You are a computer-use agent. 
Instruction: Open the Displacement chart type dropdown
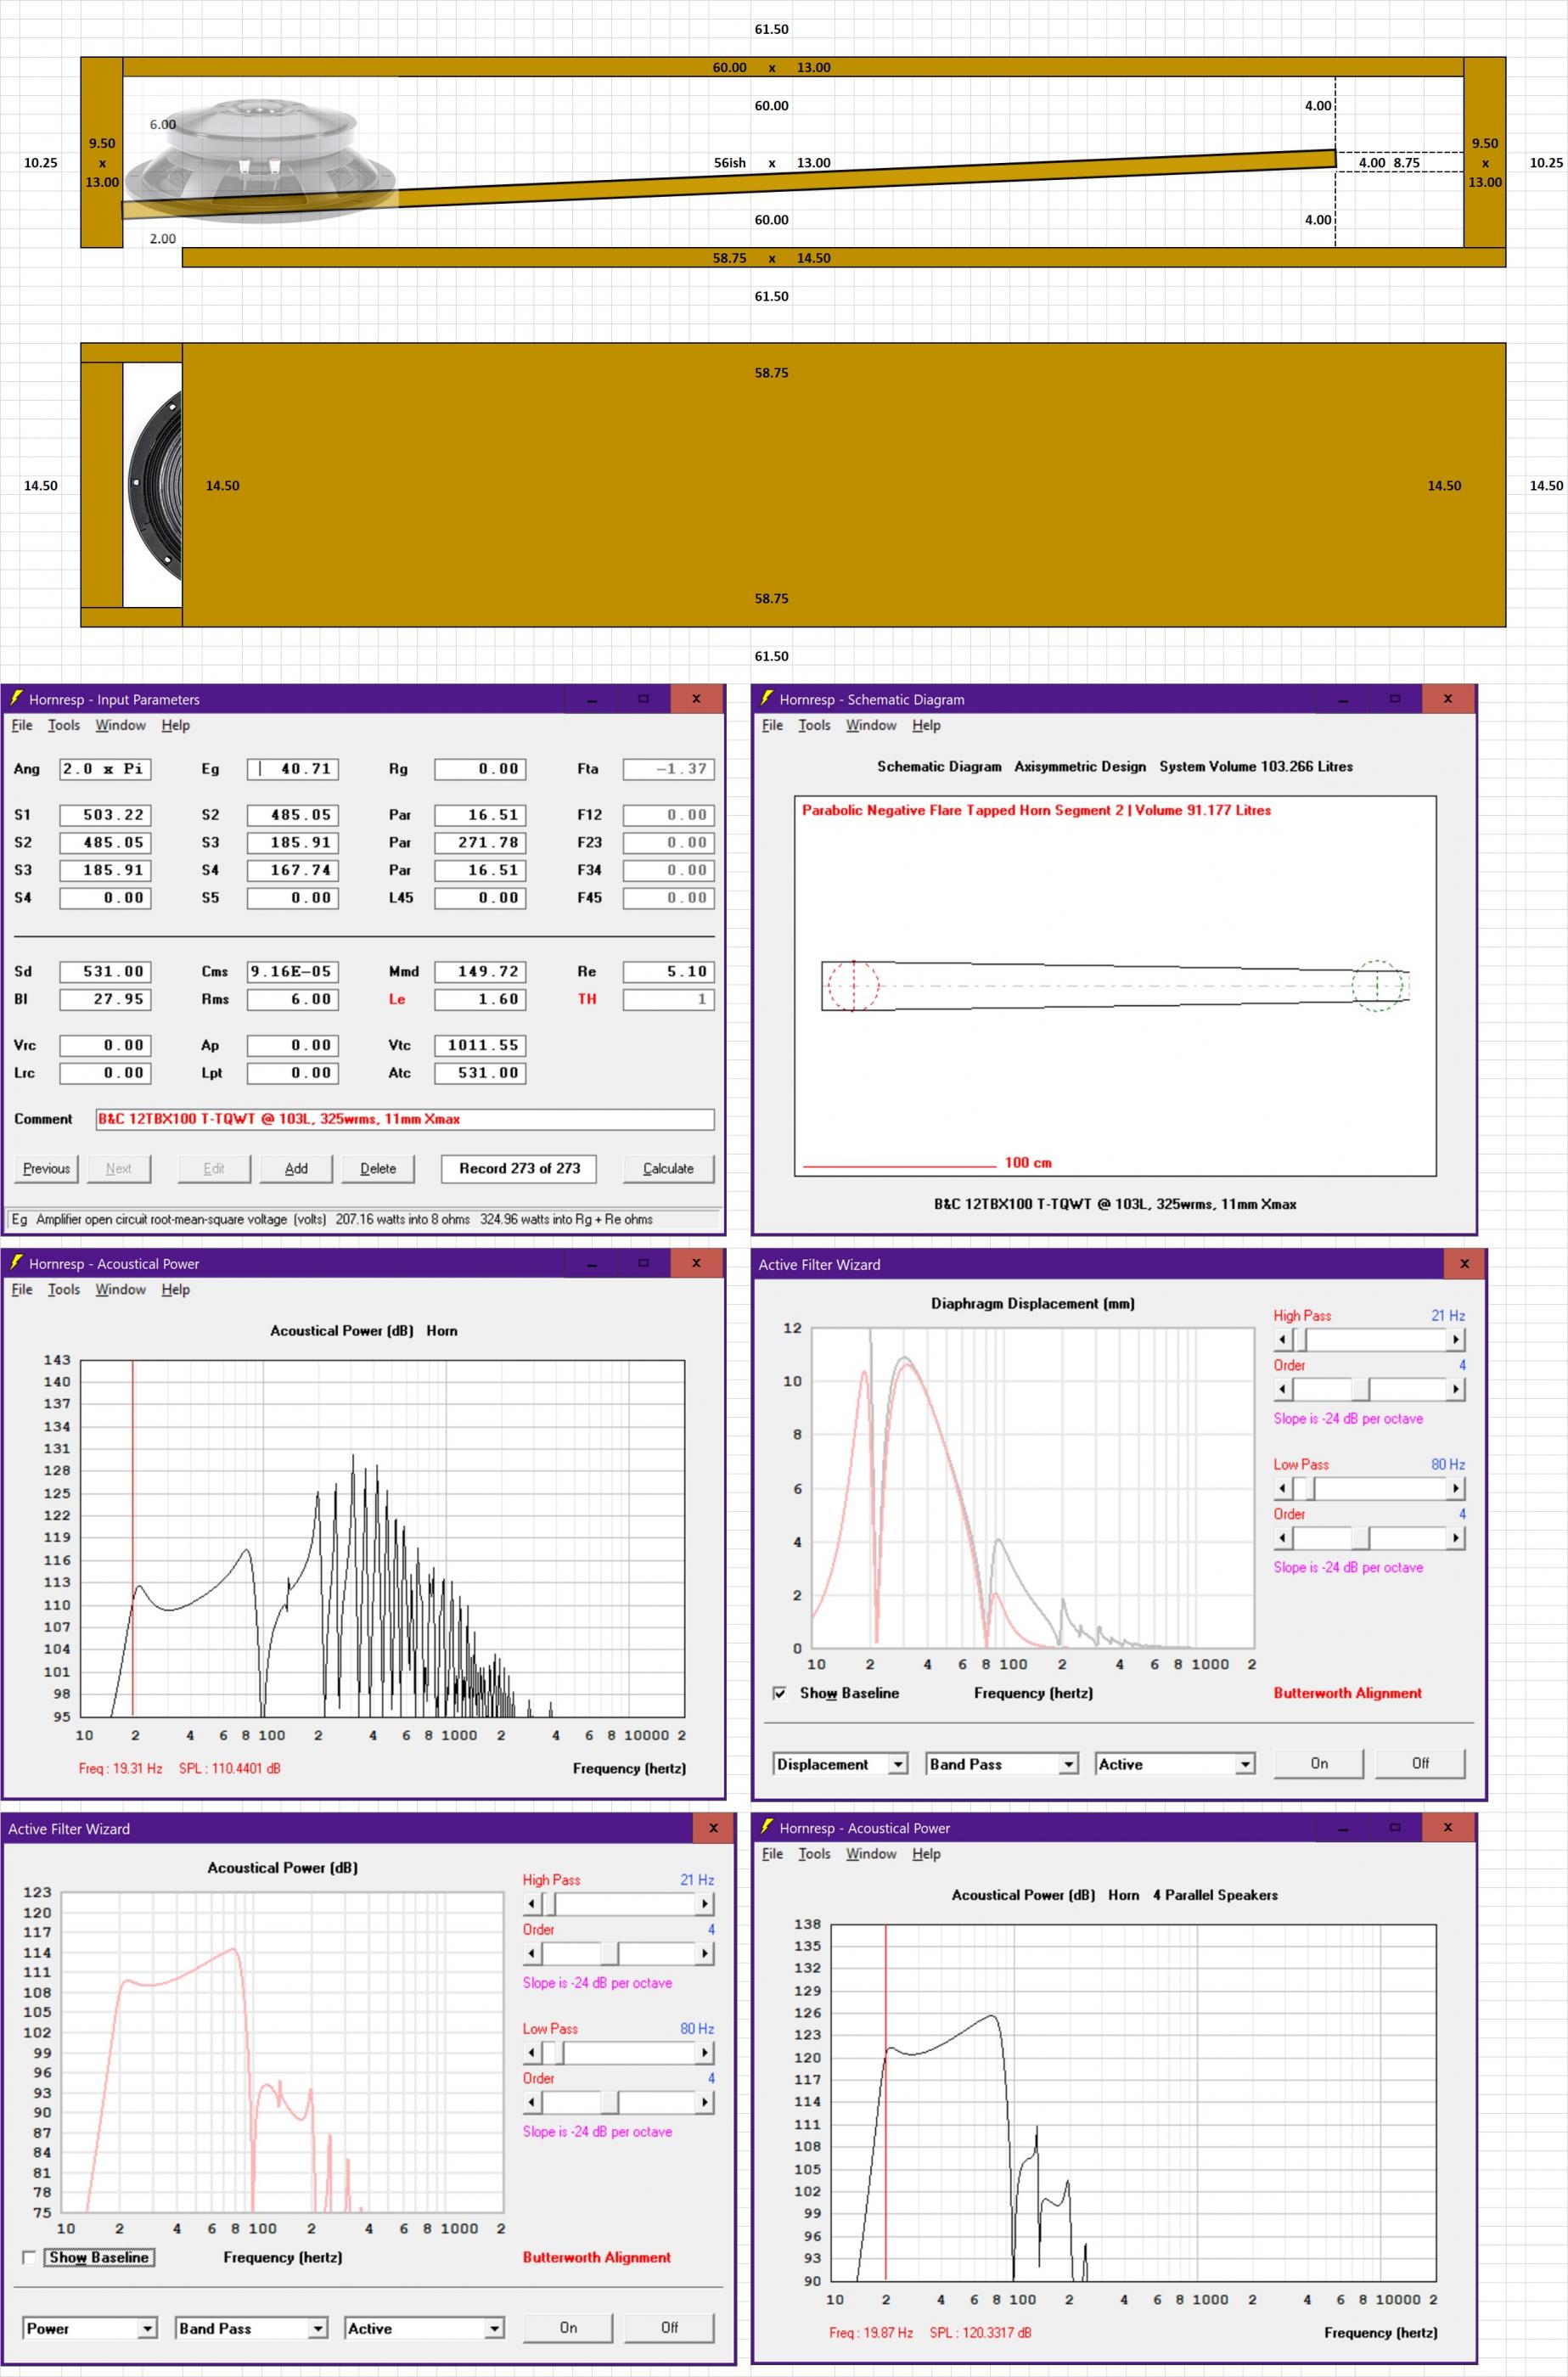(898, 1764)
